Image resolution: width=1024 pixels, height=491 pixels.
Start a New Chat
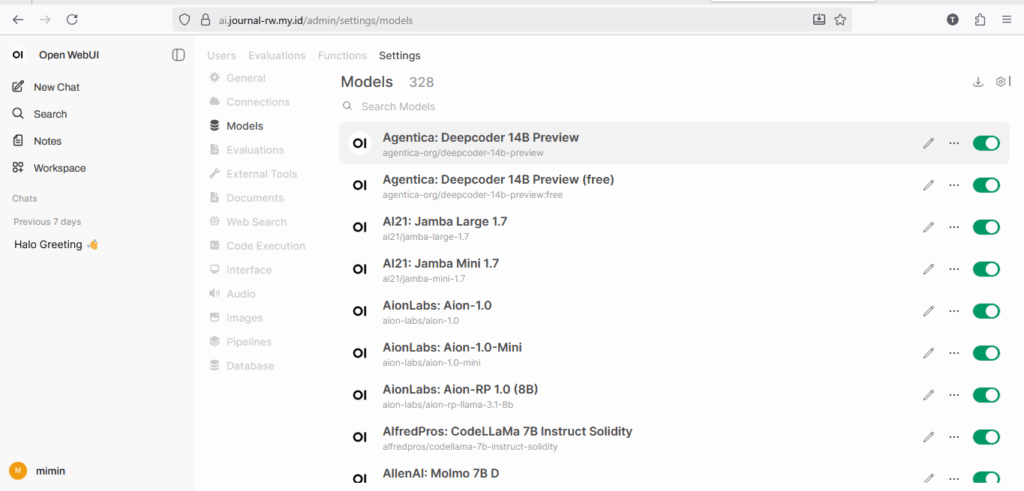click(47, 87)
